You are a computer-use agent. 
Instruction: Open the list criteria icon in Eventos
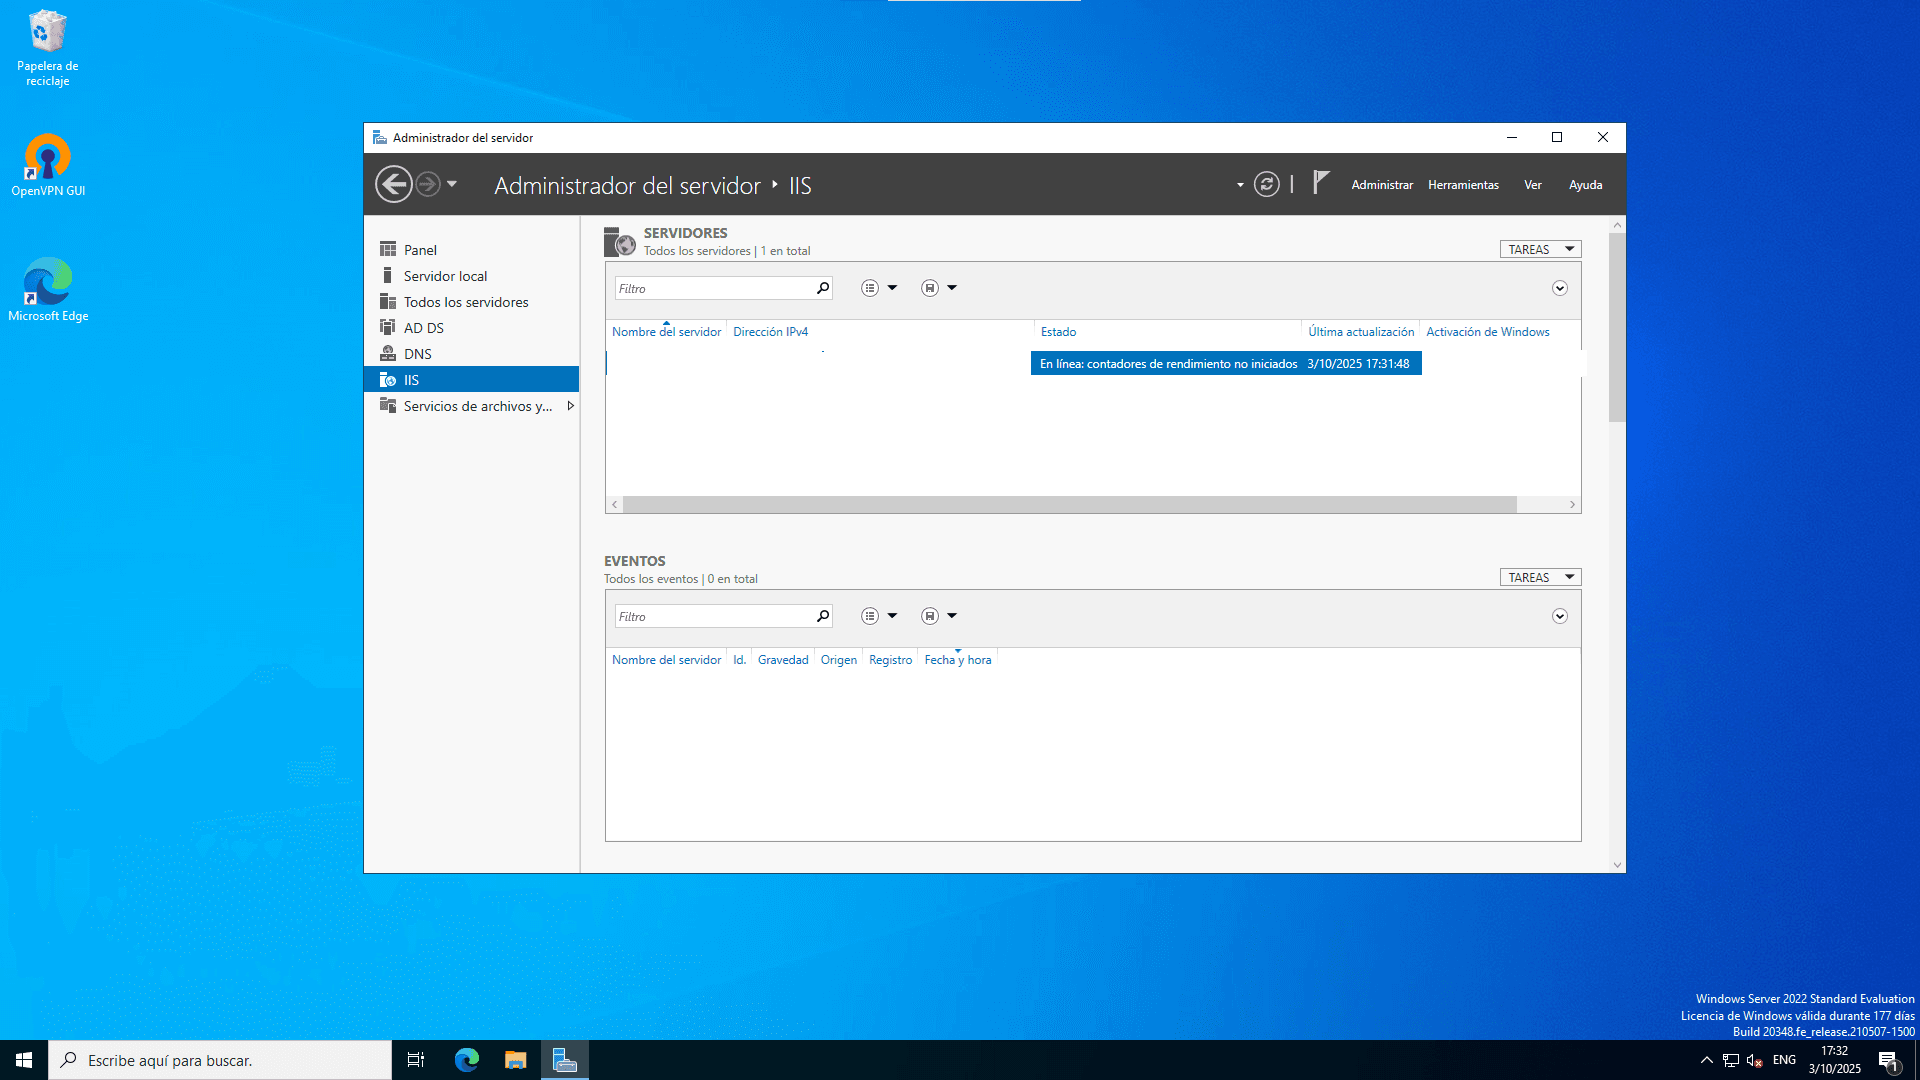pyautogui.click(x=869, y=615)
